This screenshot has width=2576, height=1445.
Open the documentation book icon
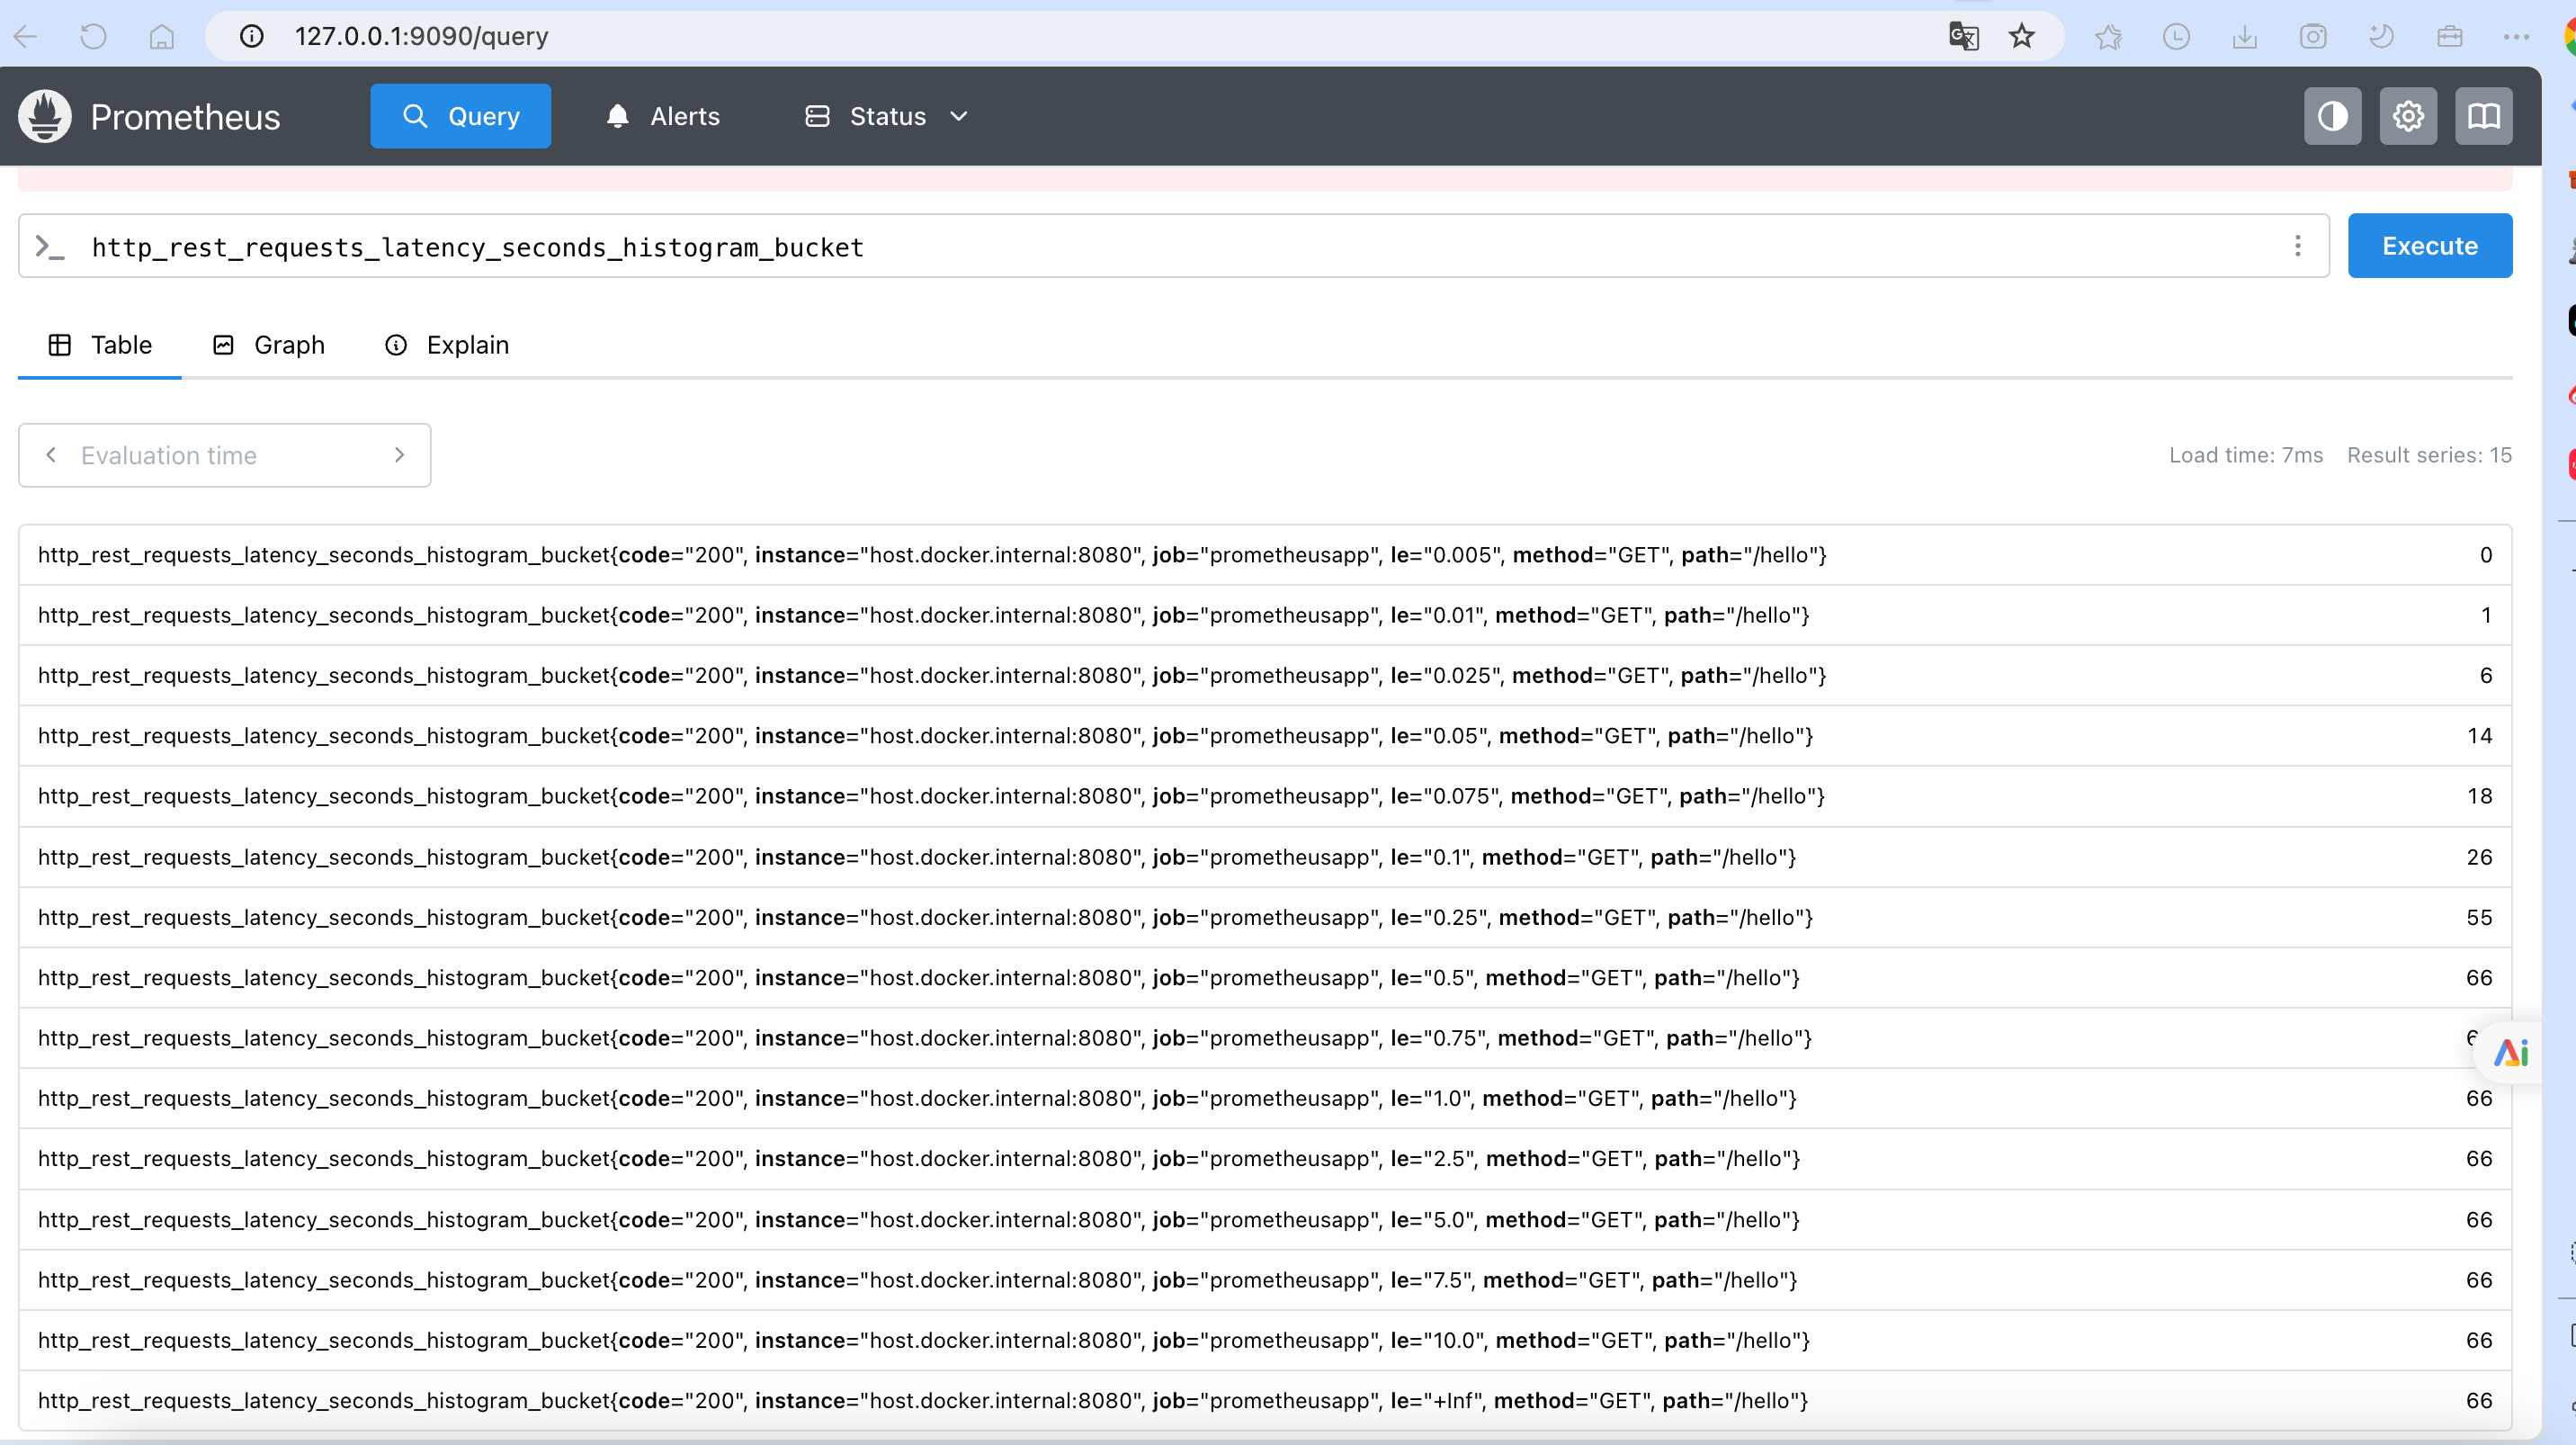point(2483,116)
